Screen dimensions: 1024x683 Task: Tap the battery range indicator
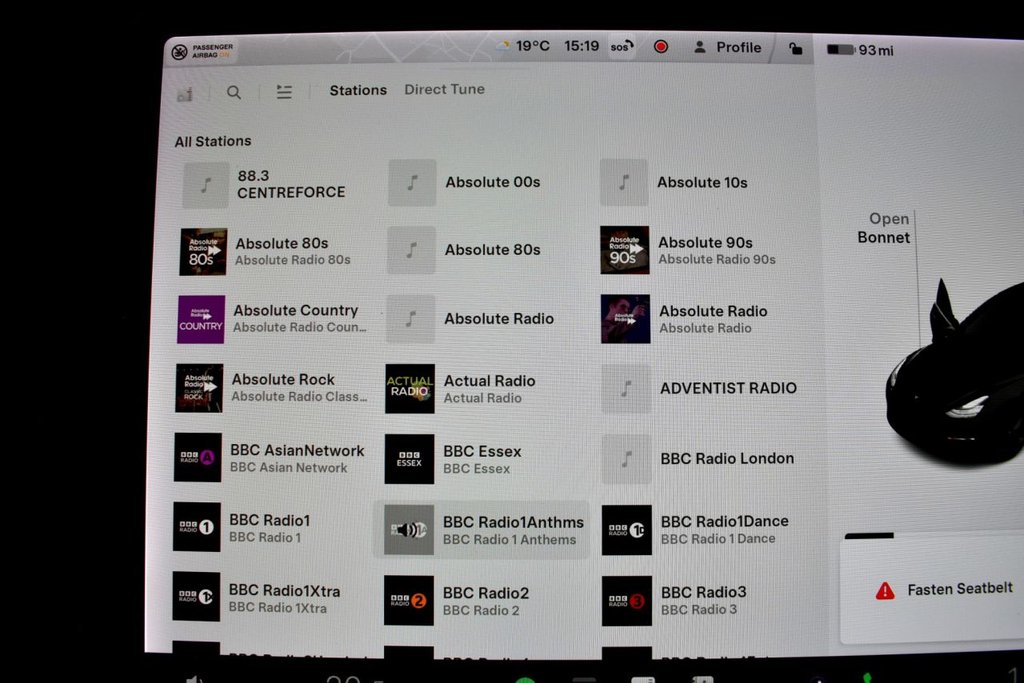point(860,49)
